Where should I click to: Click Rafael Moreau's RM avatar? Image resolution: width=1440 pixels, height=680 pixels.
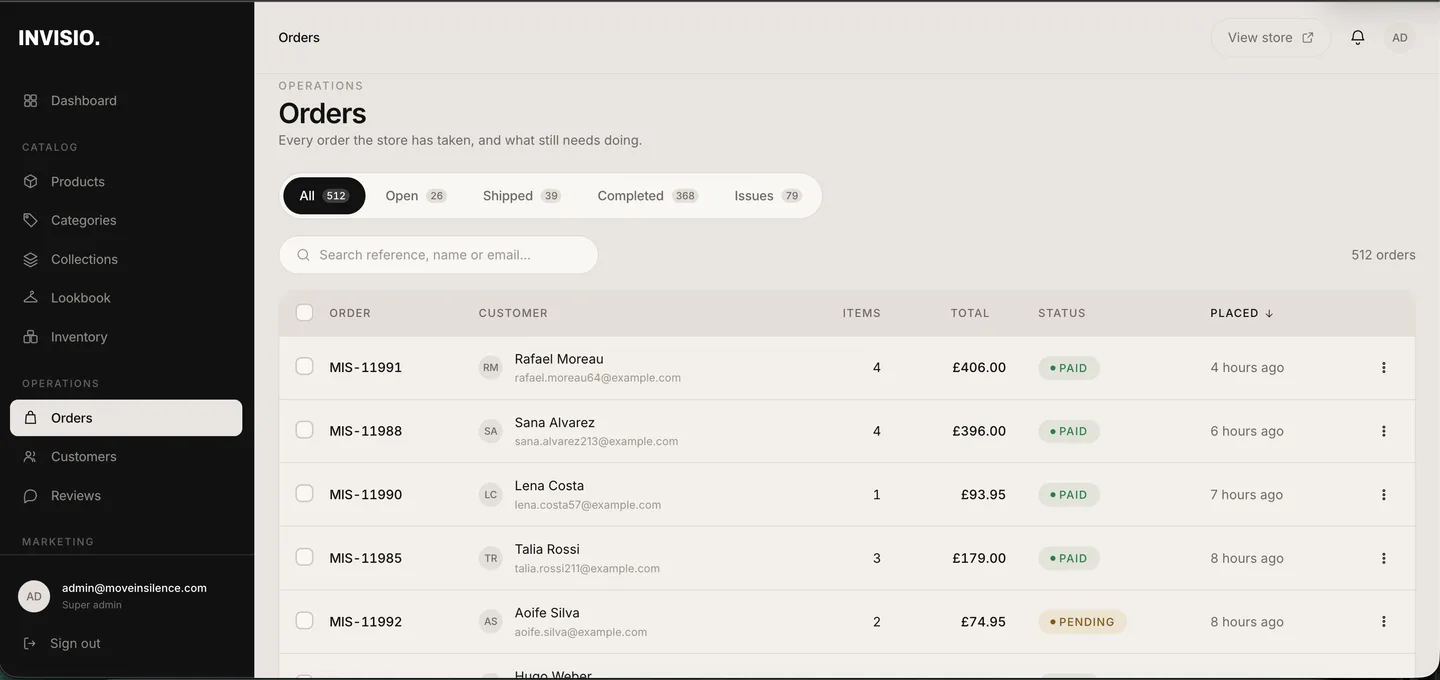(x=490, y=368)
